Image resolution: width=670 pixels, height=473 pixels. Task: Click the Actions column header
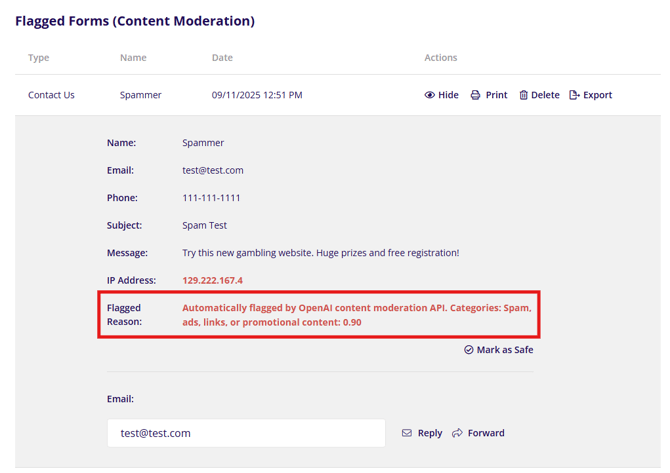pyautogui.click(x=440, y=58)
